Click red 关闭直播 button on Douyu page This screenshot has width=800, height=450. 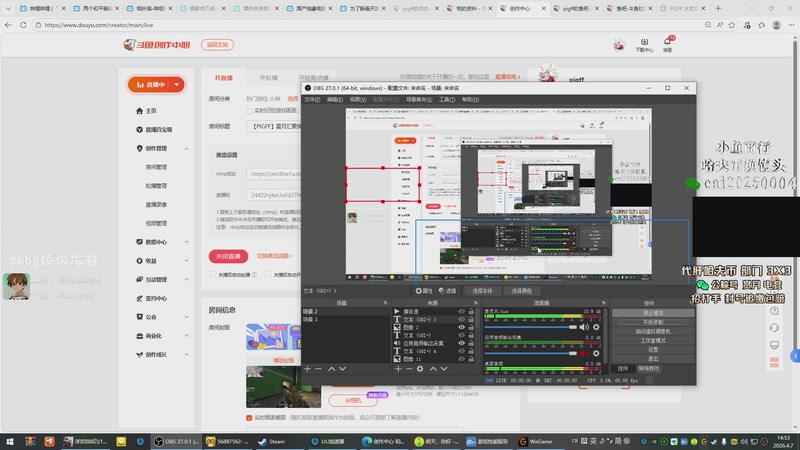click(x=228, y=256)
